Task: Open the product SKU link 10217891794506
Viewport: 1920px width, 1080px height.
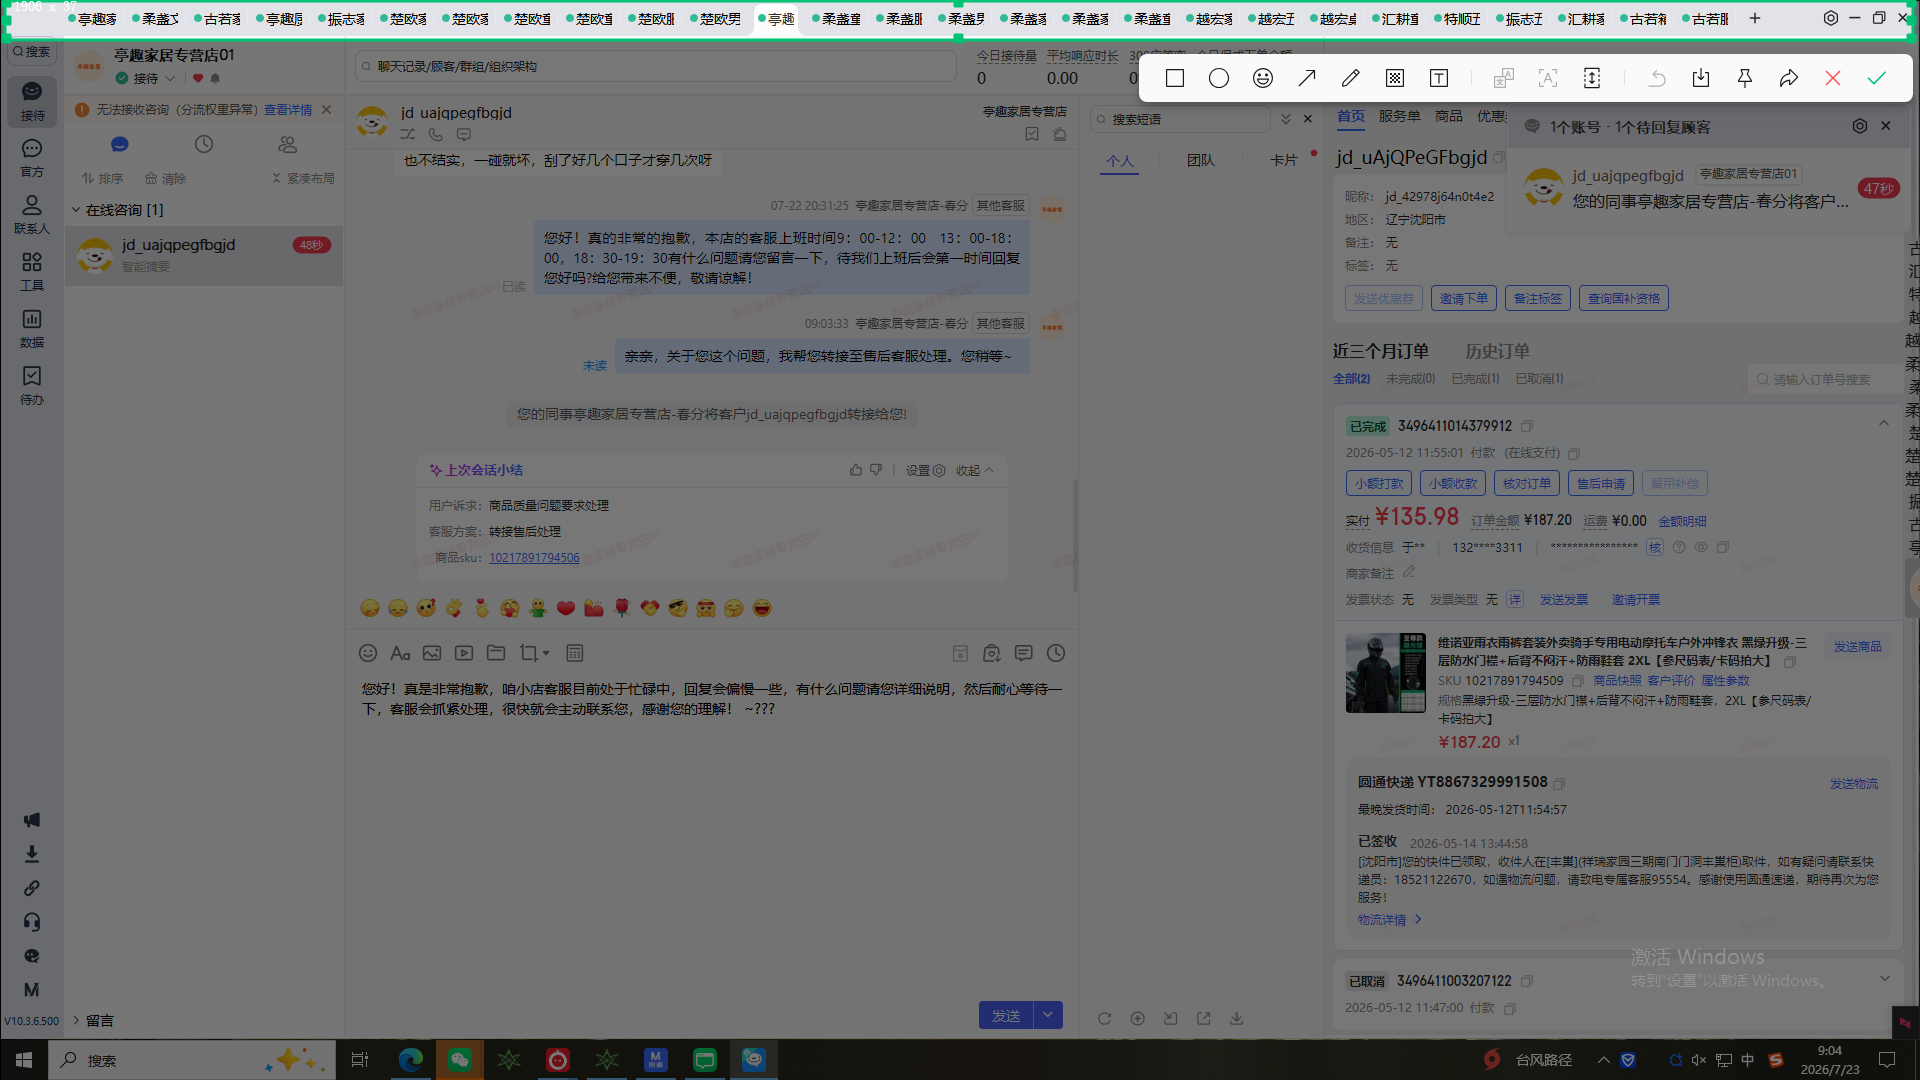Action: tap(534, 558)
